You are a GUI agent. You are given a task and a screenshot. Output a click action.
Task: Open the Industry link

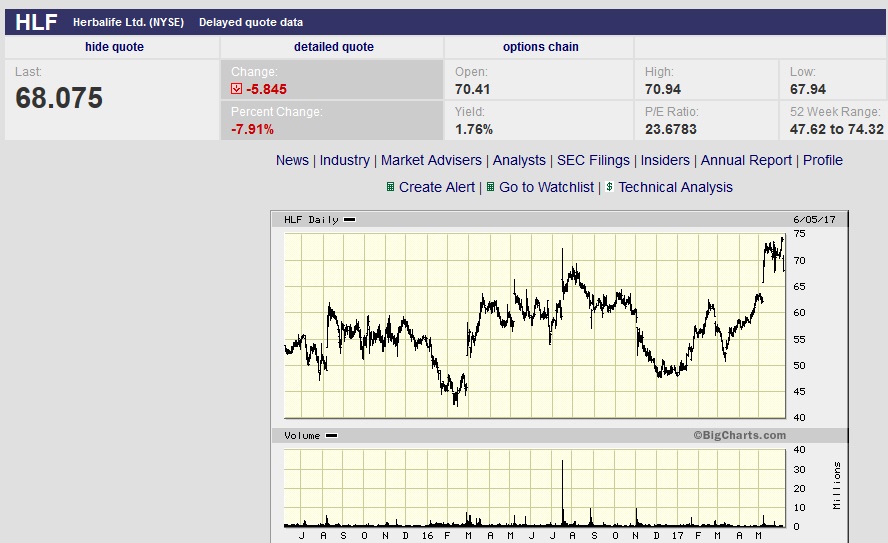point(344,160)
